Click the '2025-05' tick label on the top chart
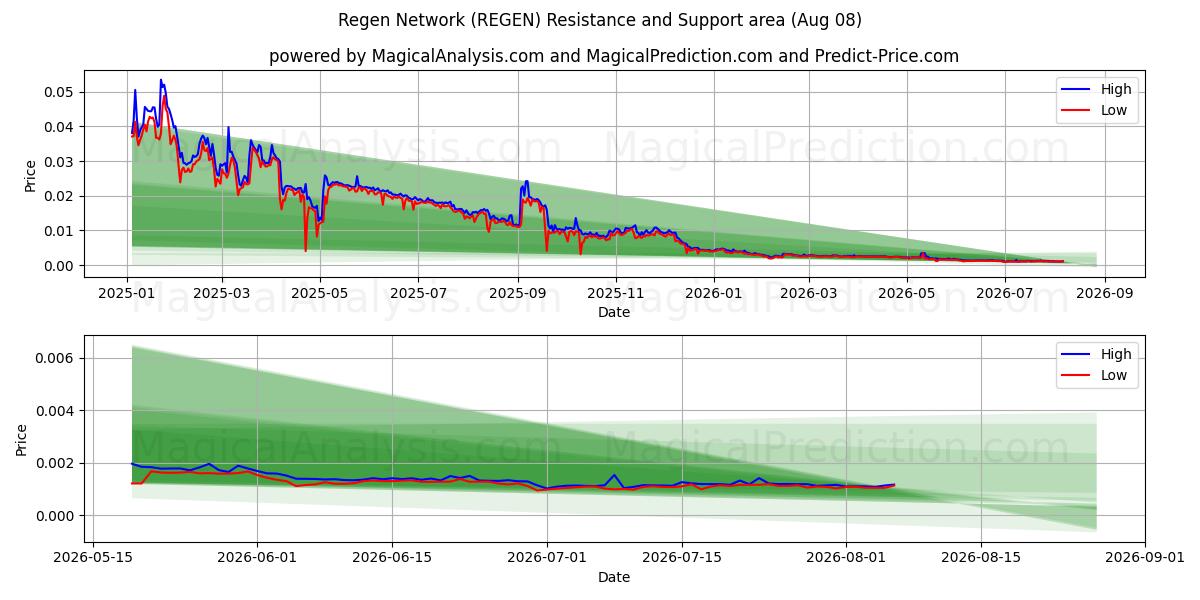The image size is (1200, 600). [x=319, y=293]
